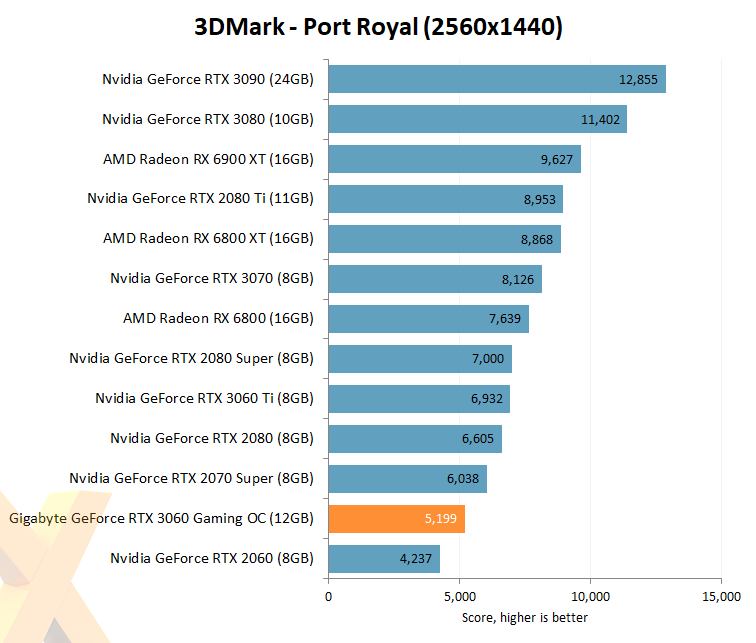The width and height of the screenshot is (756, 643).
Task: Click the 11,402 score value
Action: pos(600,120)
